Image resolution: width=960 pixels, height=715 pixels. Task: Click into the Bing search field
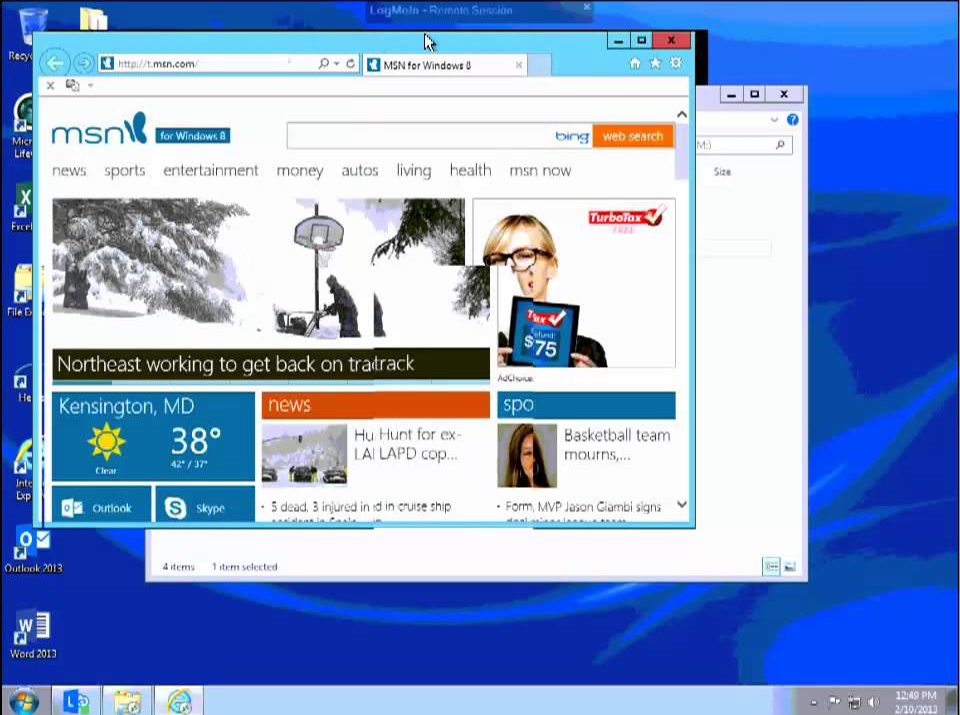click(420, 136)
